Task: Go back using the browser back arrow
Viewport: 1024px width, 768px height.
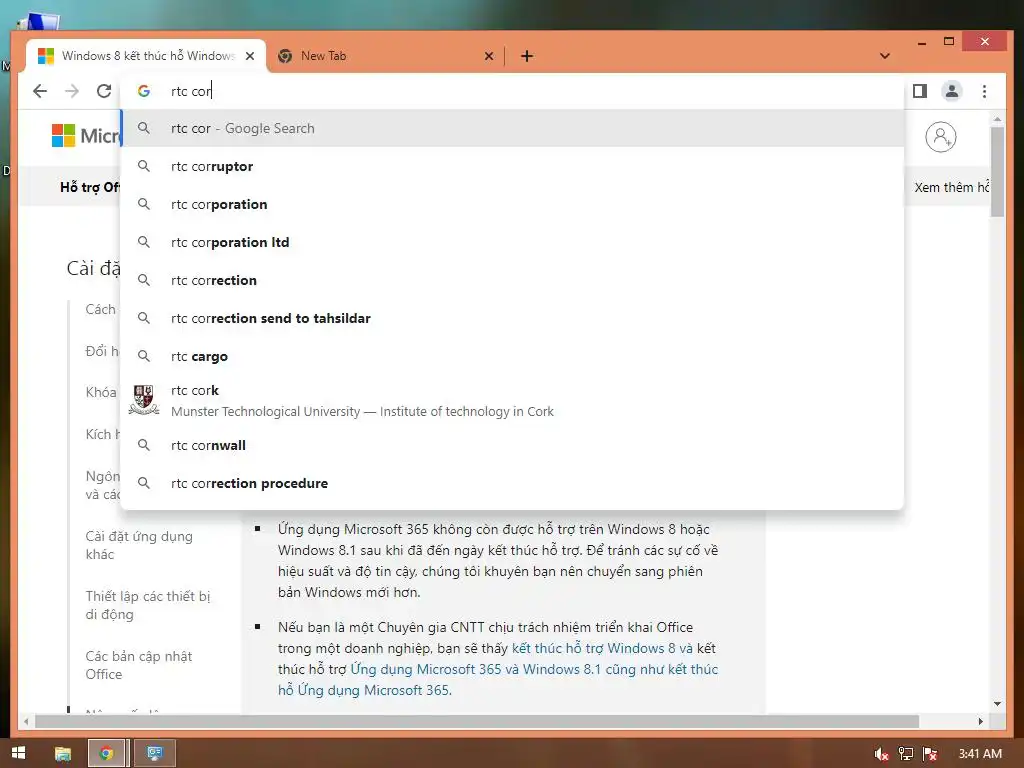Action: (40, 91)
